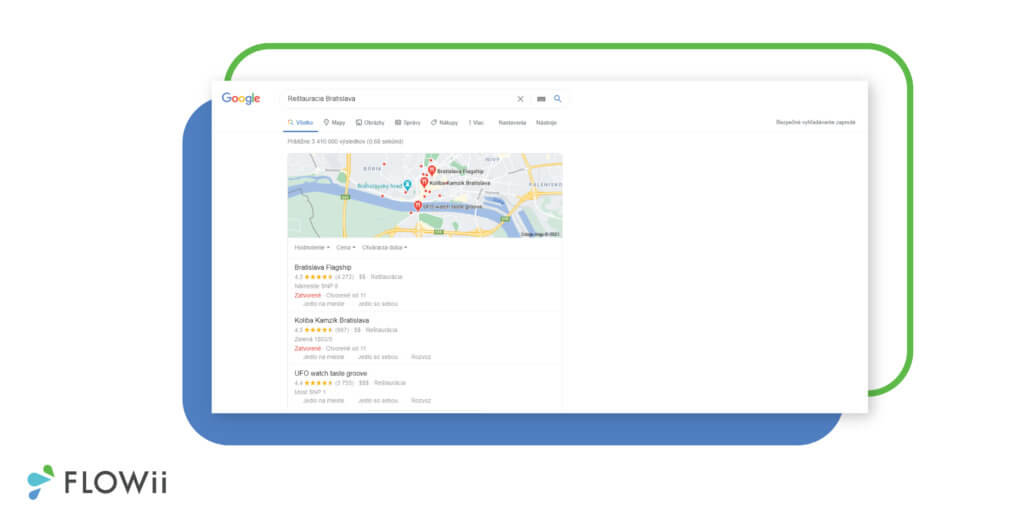Switch to the Nákupy tab
The image size is (1024, 520).
coord(444,123)
